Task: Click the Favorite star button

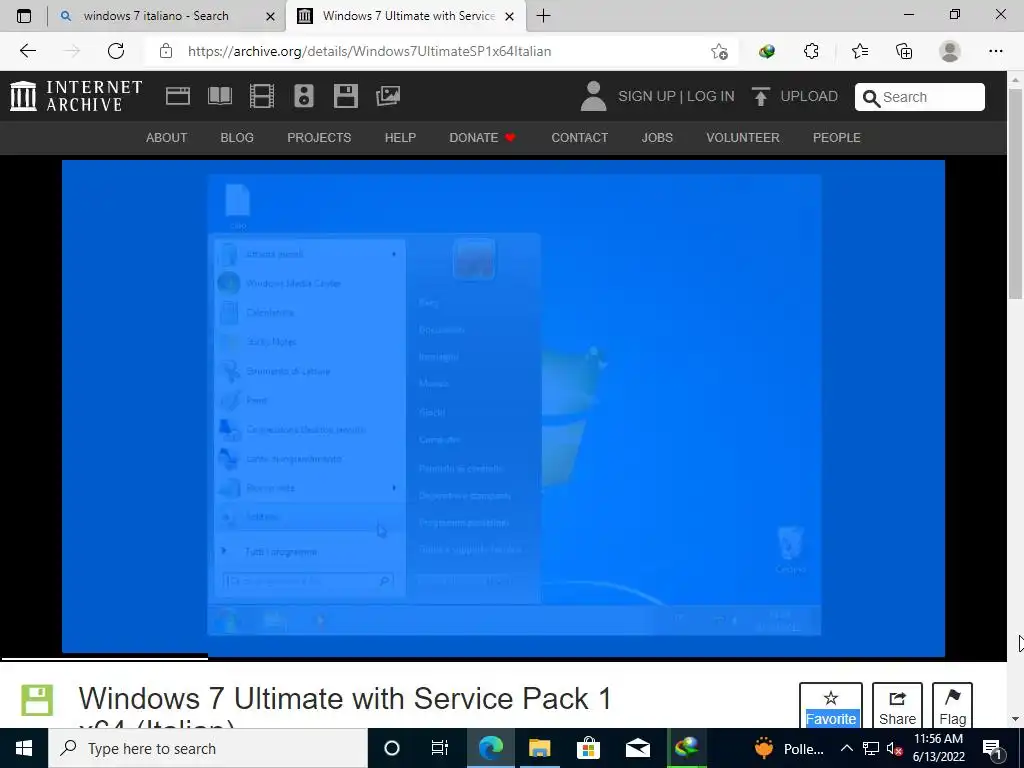Action: (x=831, y=707)
